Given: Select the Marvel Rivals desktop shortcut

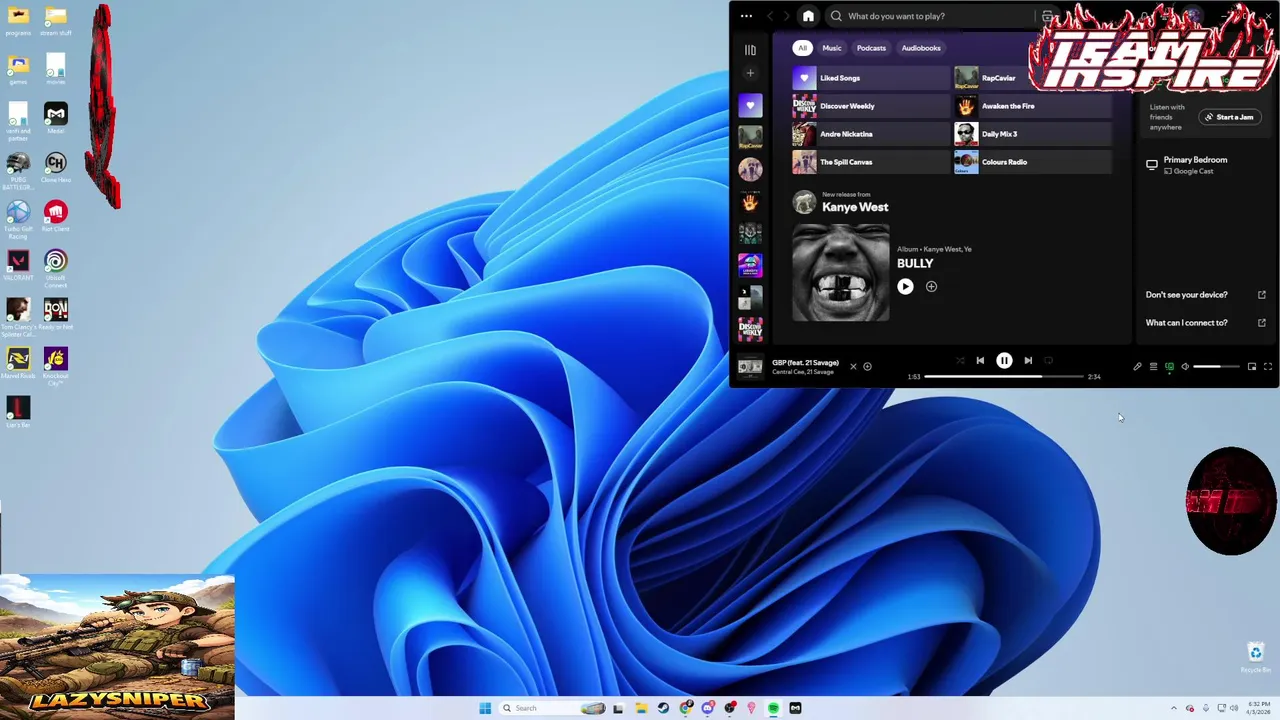Looking at the screenshot, I should pyautogui.click(x=18, y=362).
